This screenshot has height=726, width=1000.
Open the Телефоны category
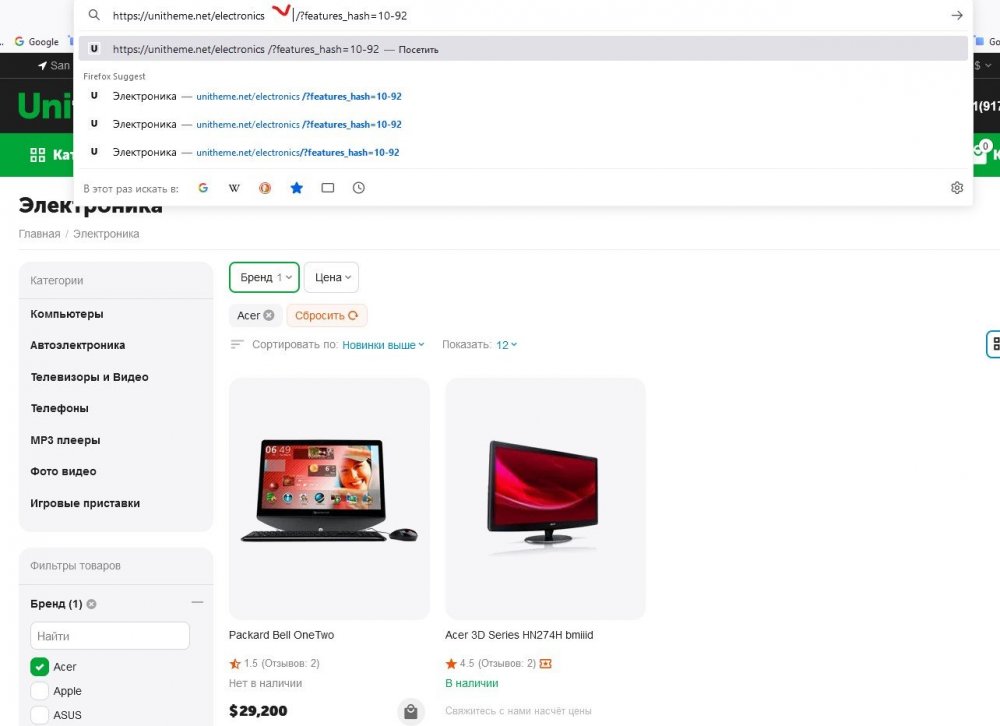(59, 408)
